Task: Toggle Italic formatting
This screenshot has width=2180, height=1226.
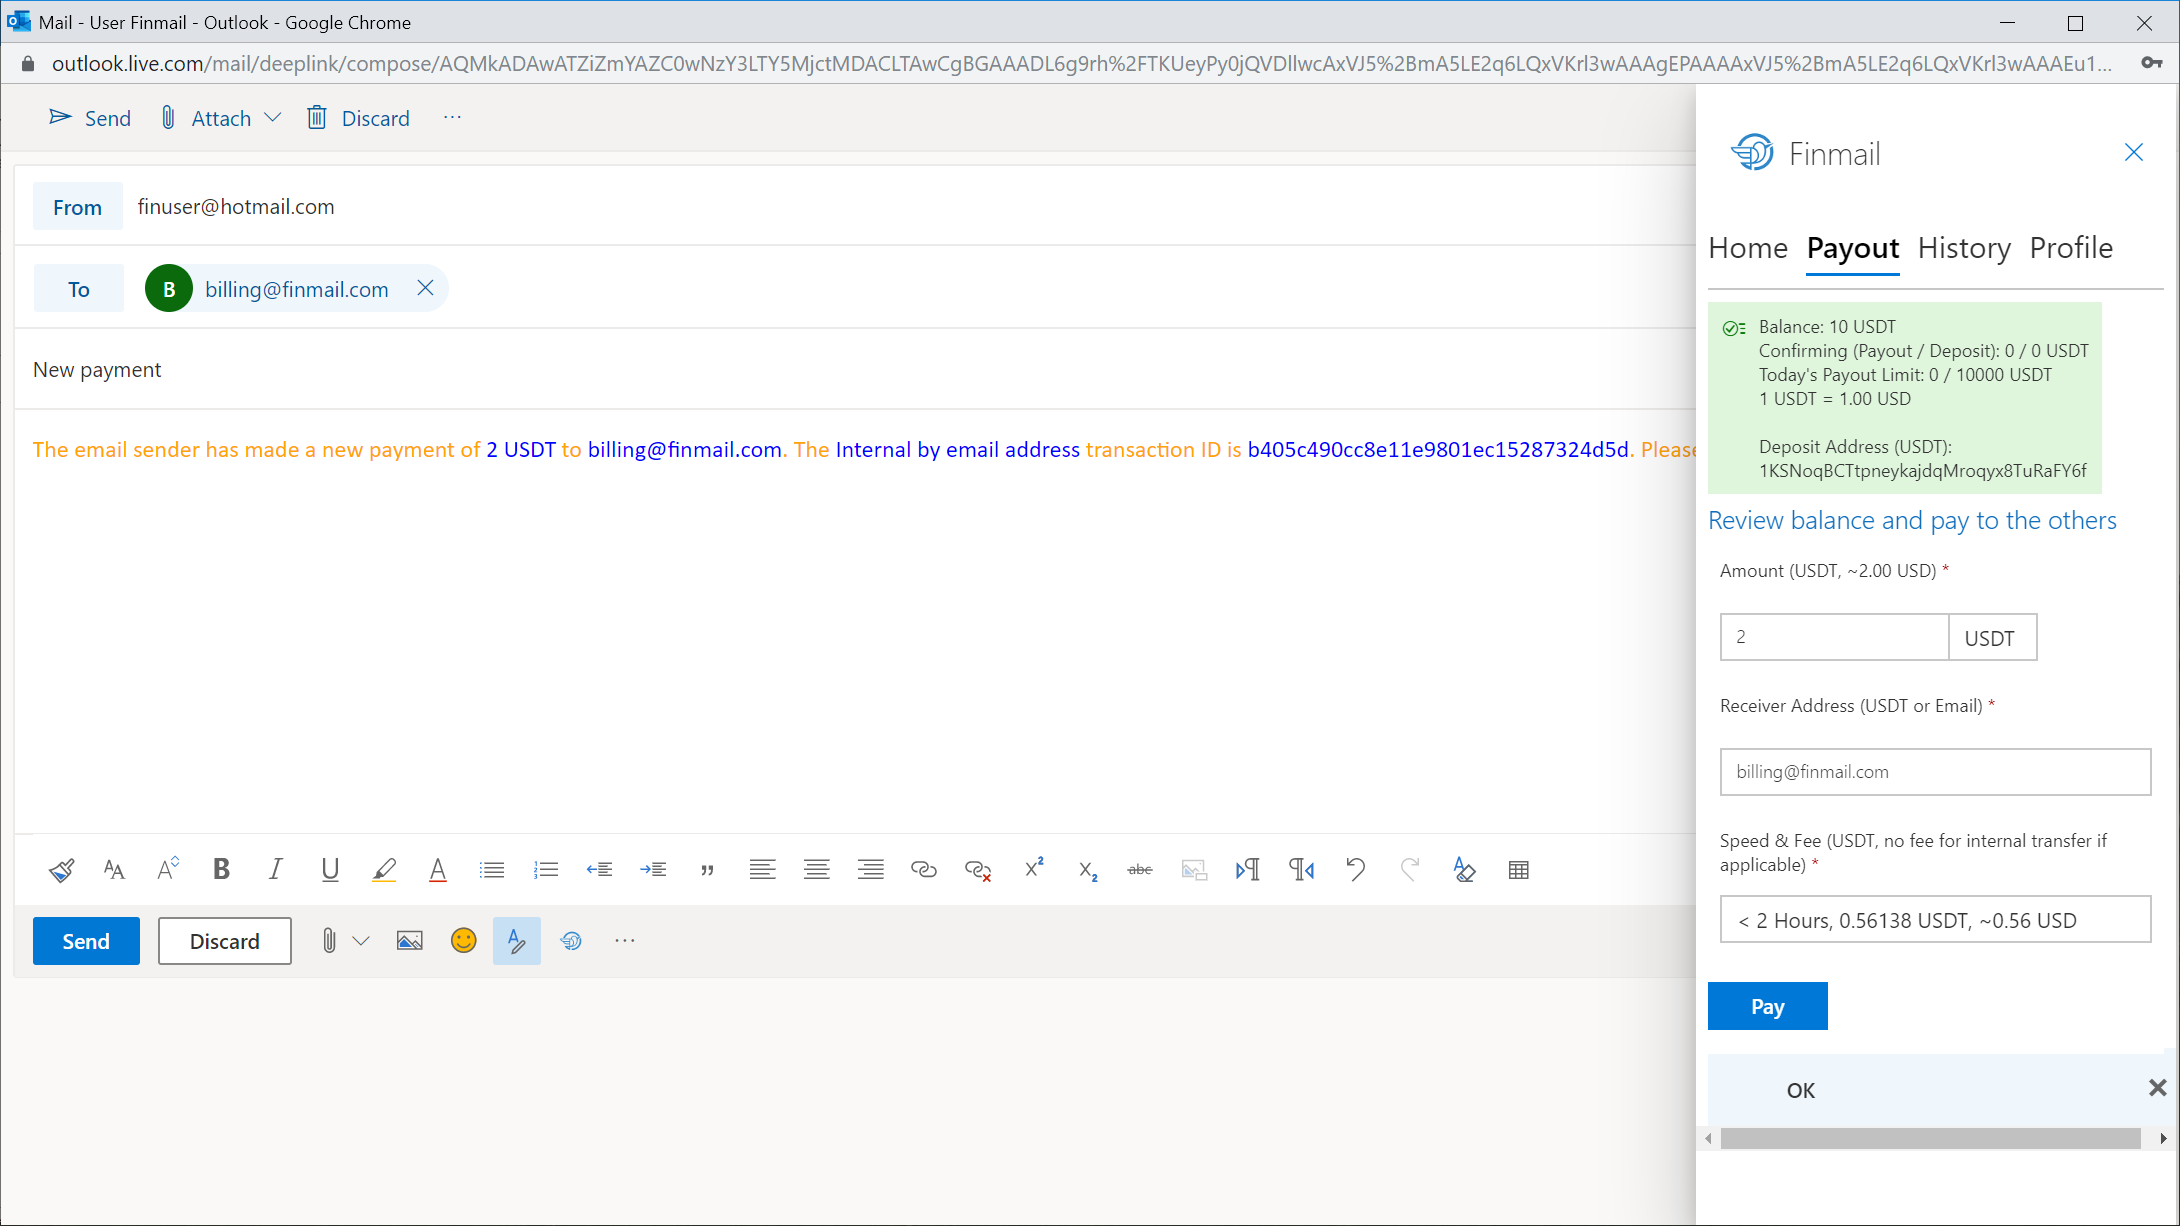Action: click(276, 869)
